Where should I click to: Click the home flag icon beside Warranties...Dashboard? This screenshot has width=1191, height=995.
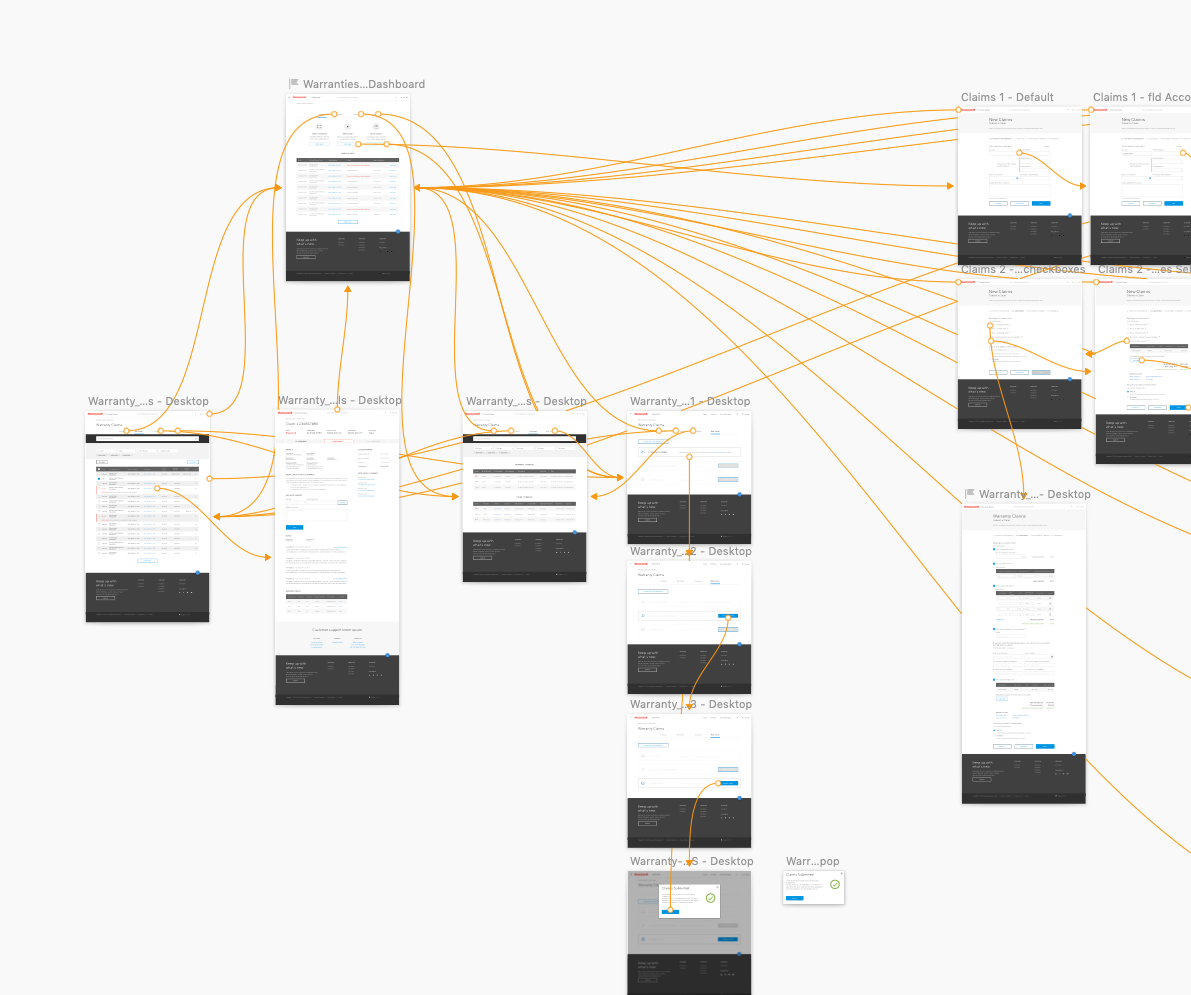coord(294,84)
